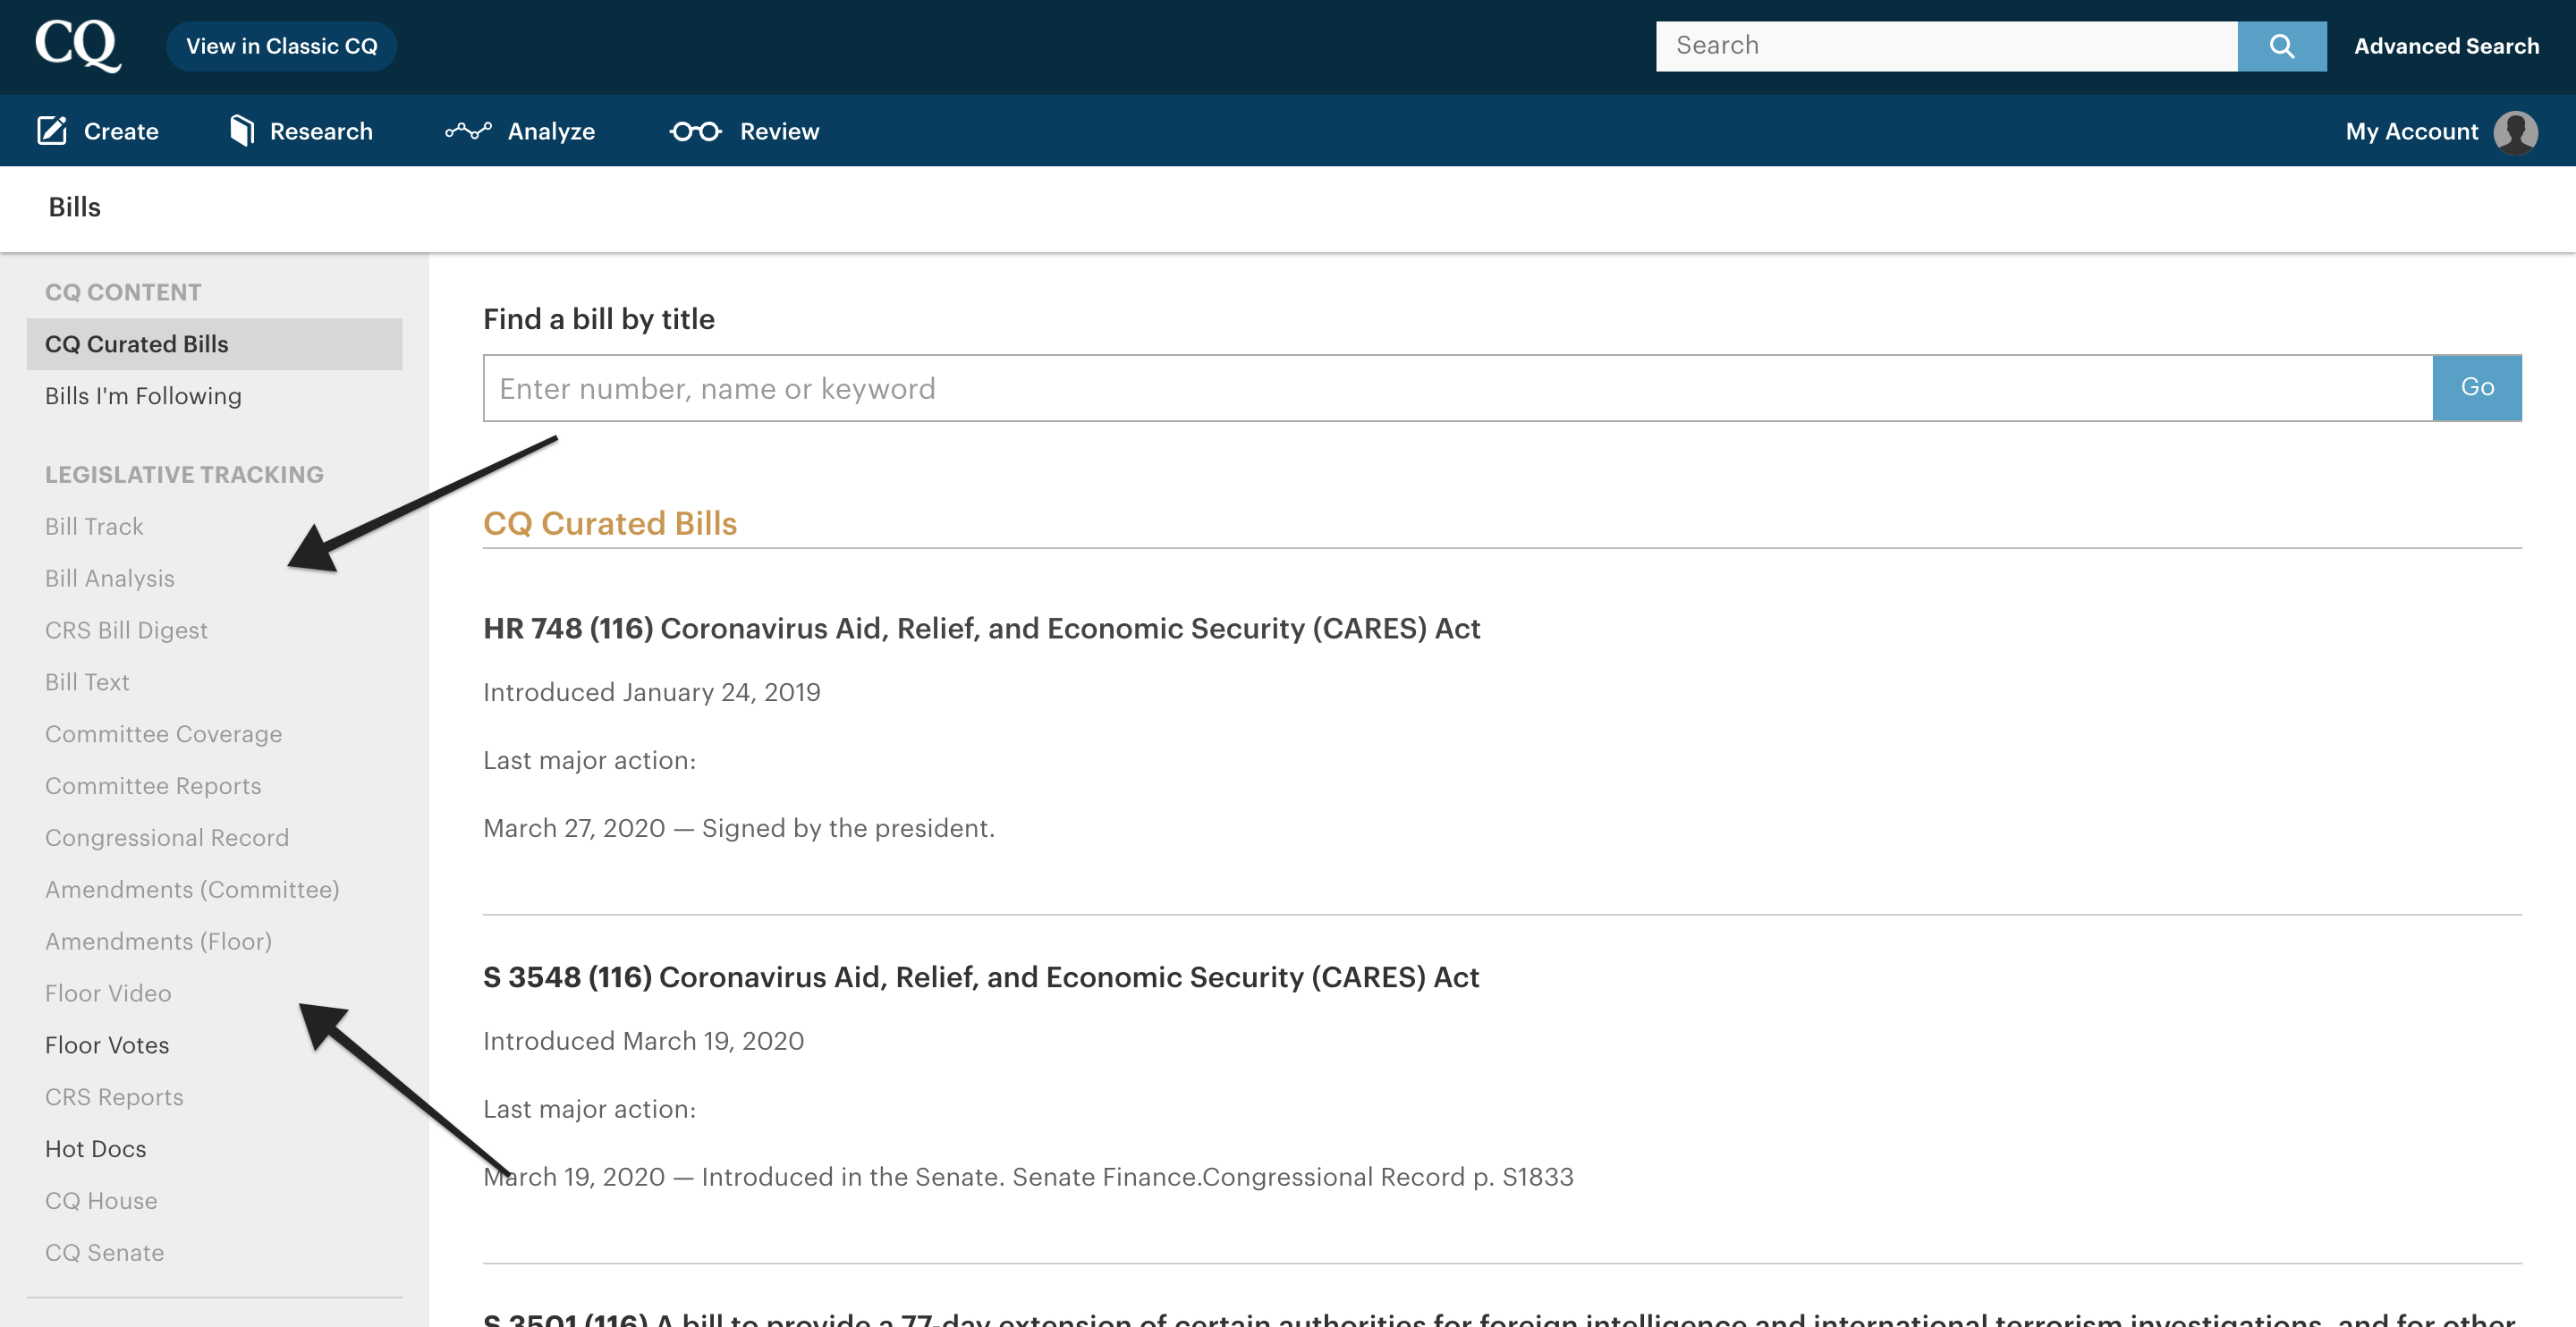Screen dimensions: 2576x1327
Task: Click the Go button
Action: pyautogui.click(x=2476, y=388)
